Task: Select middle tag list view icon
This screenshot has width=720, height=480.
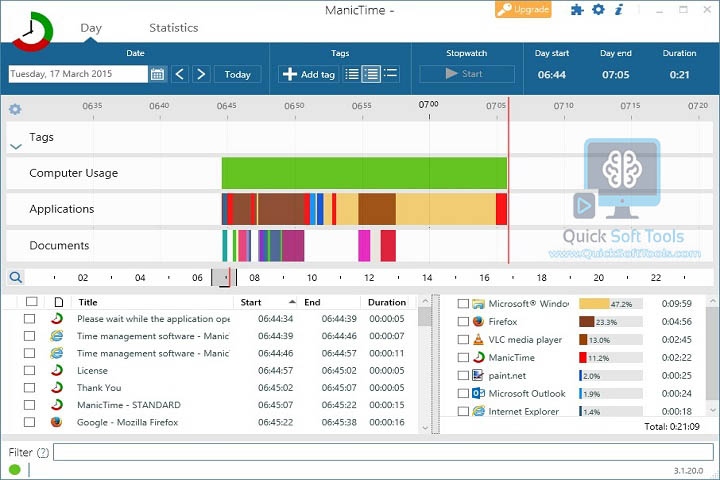Action: (x=371, y=74)
